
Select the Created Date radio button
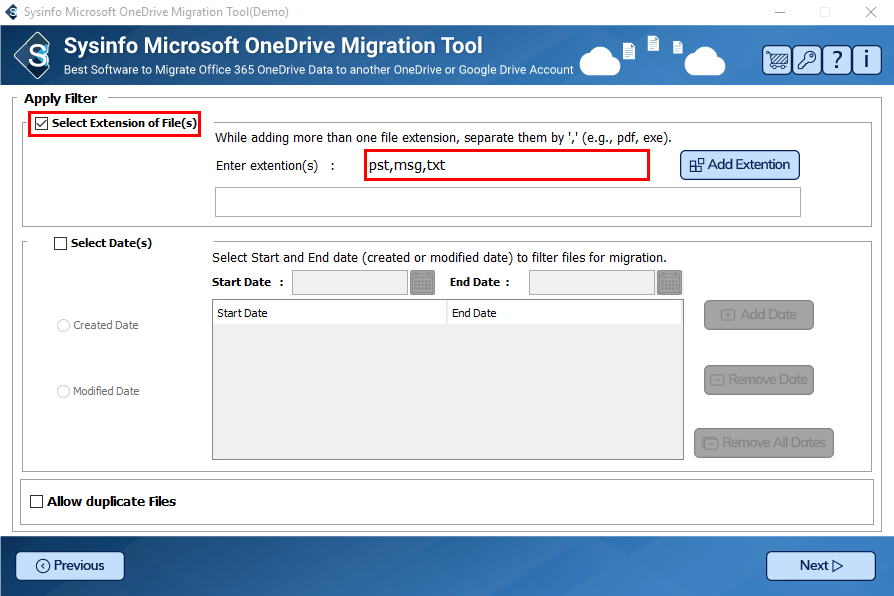pyautogui.click(x=64, y=326)
